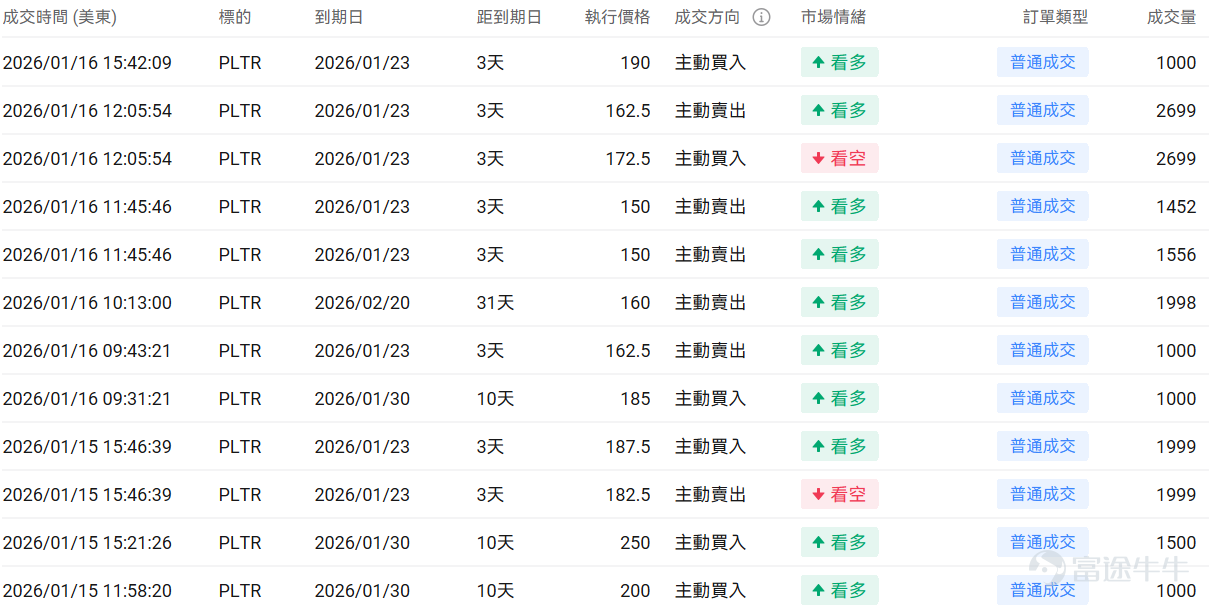
Task: Click strike price 172.5
Action: (x=628, y=159)
